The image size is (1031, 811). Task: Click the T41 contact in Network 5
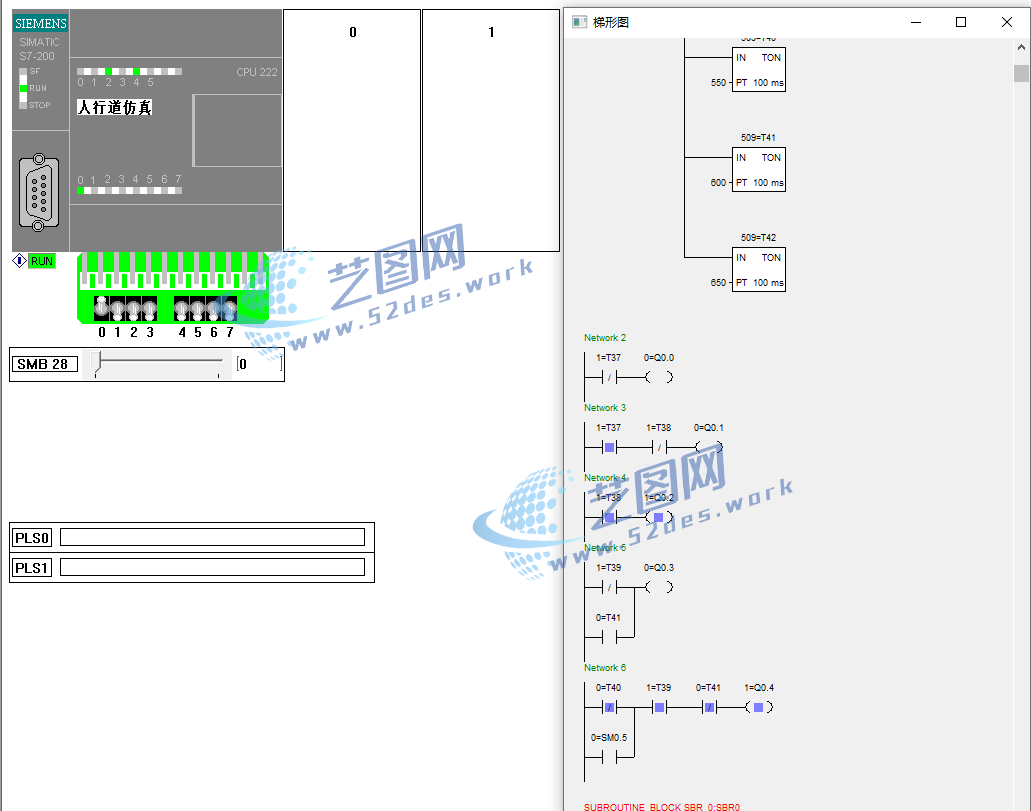(610, 637)
